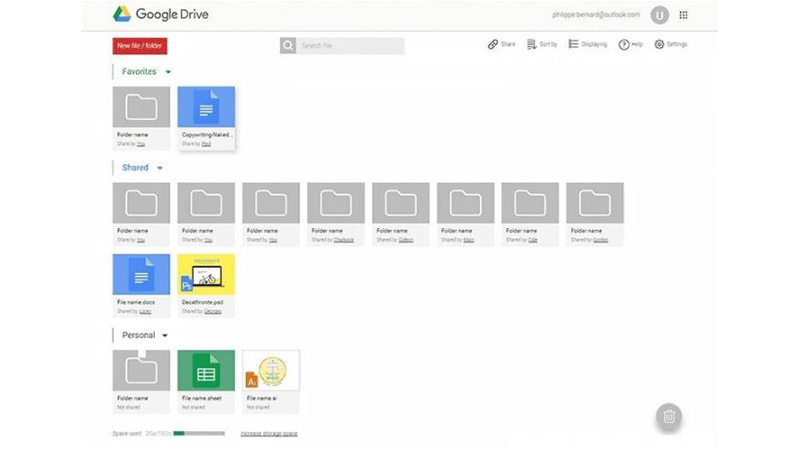Click the user avatar circle

[659, 15]
